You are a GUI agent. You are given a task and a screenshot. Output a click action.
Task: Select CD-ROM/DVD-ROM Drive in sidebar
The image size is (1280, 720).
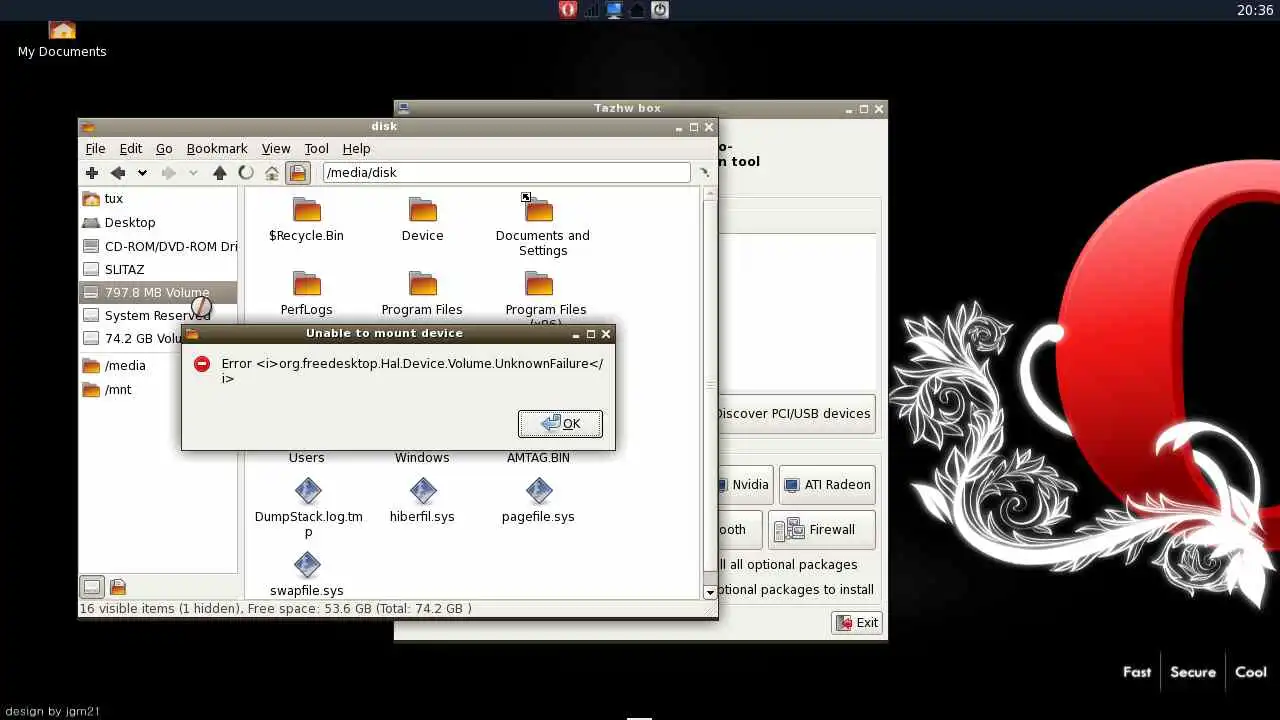pyautogui.click(x=158, y=246)
